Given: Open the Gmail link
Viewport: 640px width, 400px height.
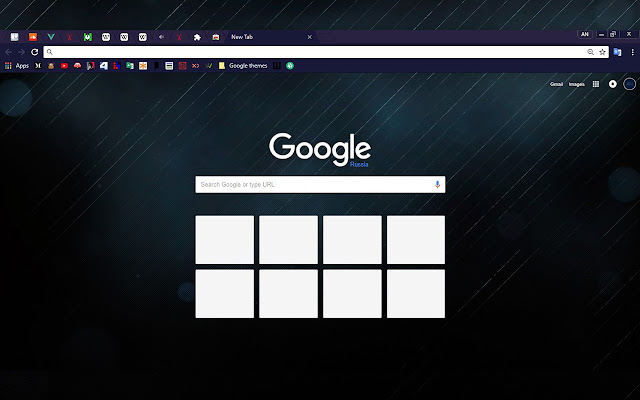Looking at the screenshot, I should point(556,84).
